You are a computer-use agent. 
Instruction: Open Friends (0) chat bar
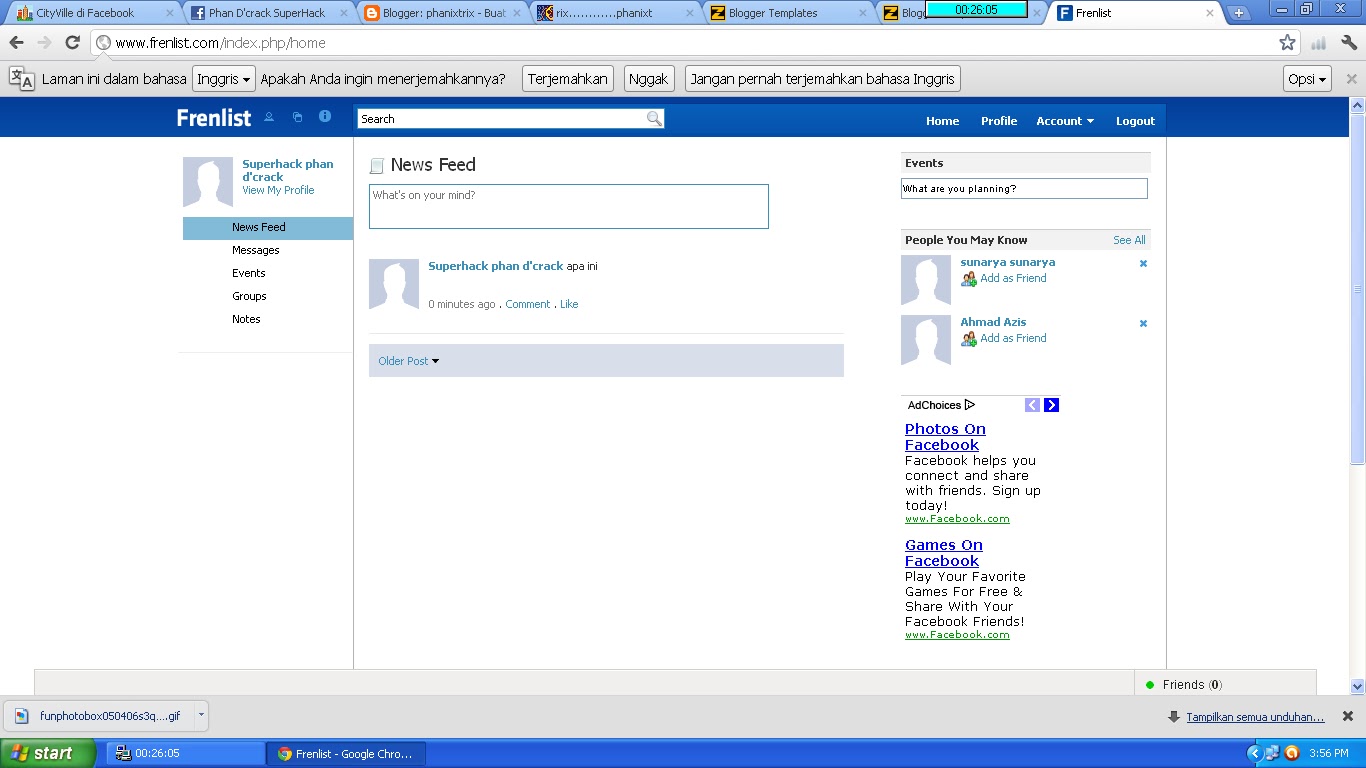click(1225, 685)
